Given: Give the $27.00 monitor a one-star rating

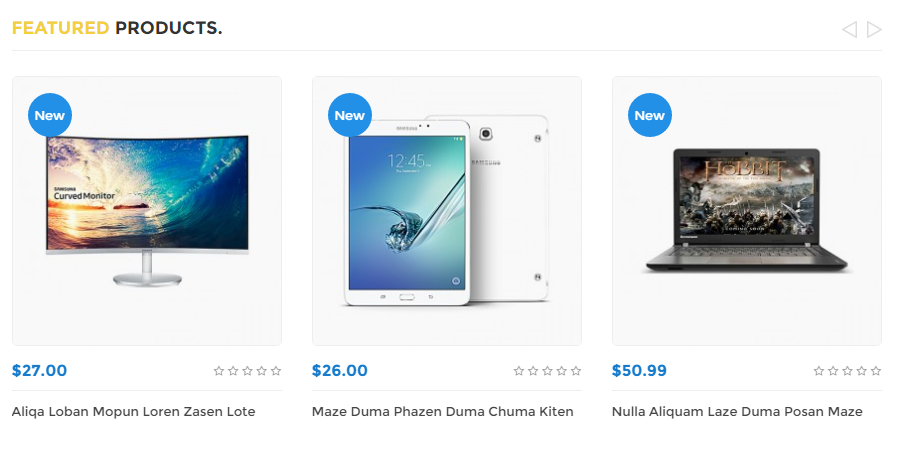Looking at the screenshot, I should (219, 371).
